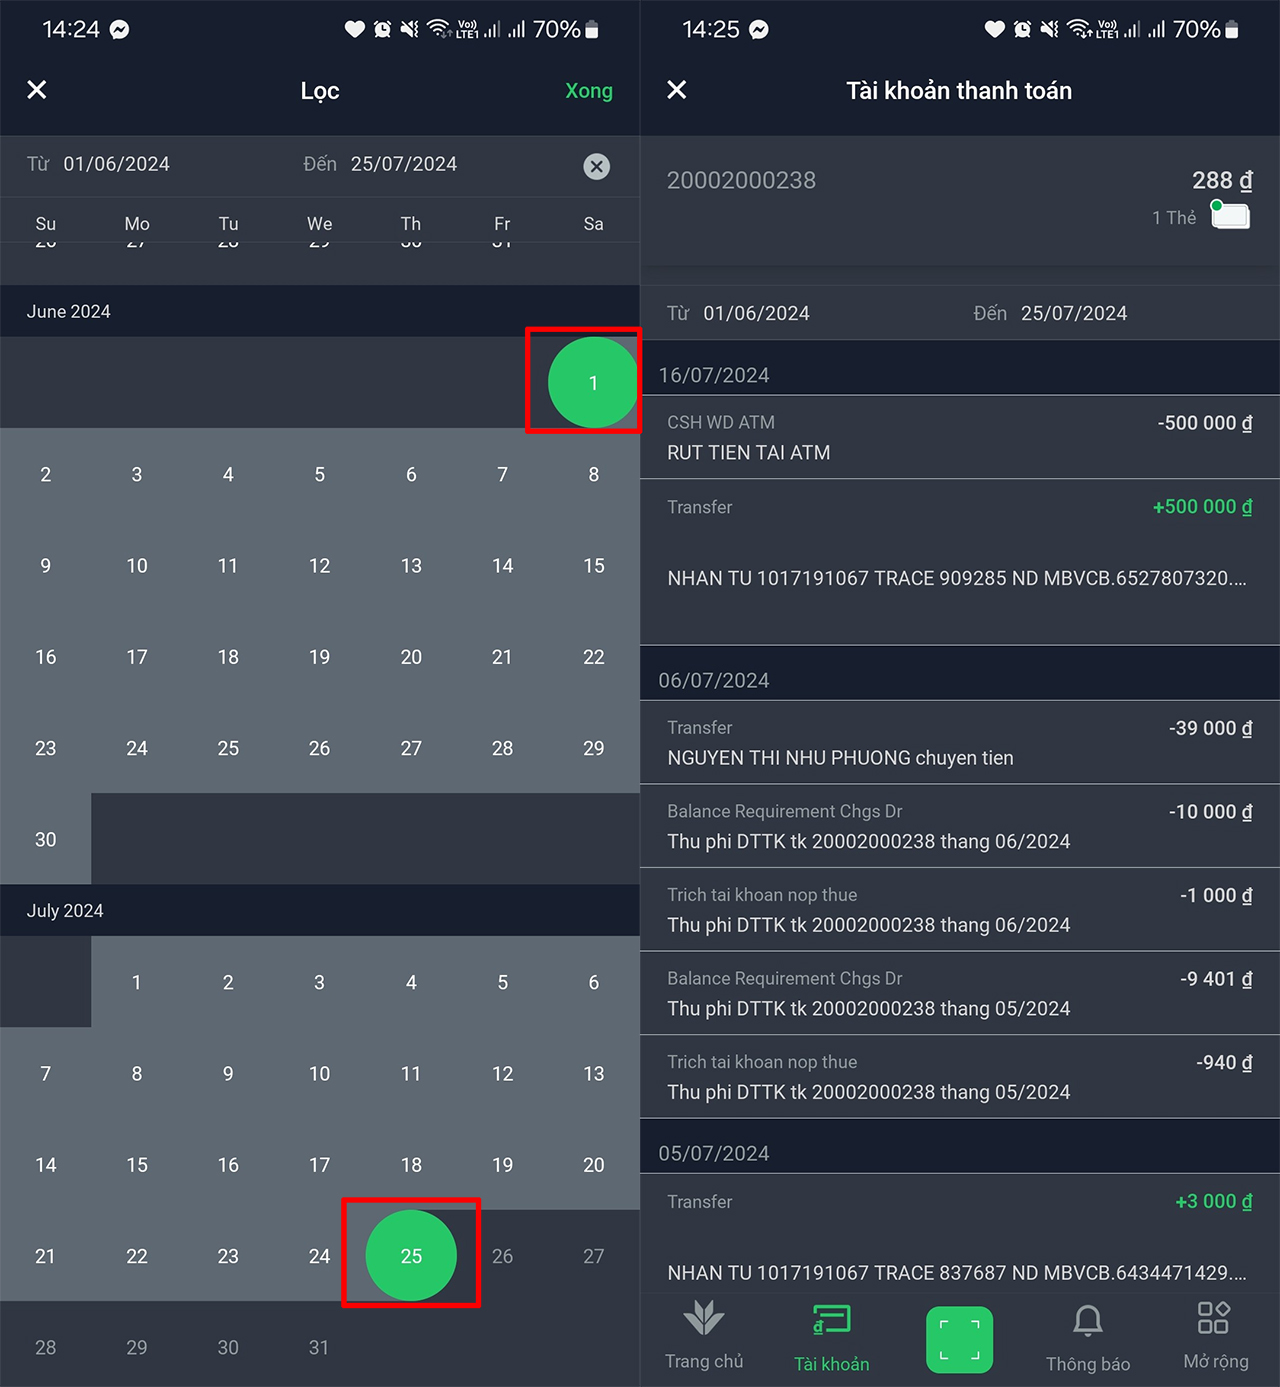The height and width of the screenshot is (1387, 1280).
Task: Tap Xong to confirm date filter
Action: click(588, 91)
